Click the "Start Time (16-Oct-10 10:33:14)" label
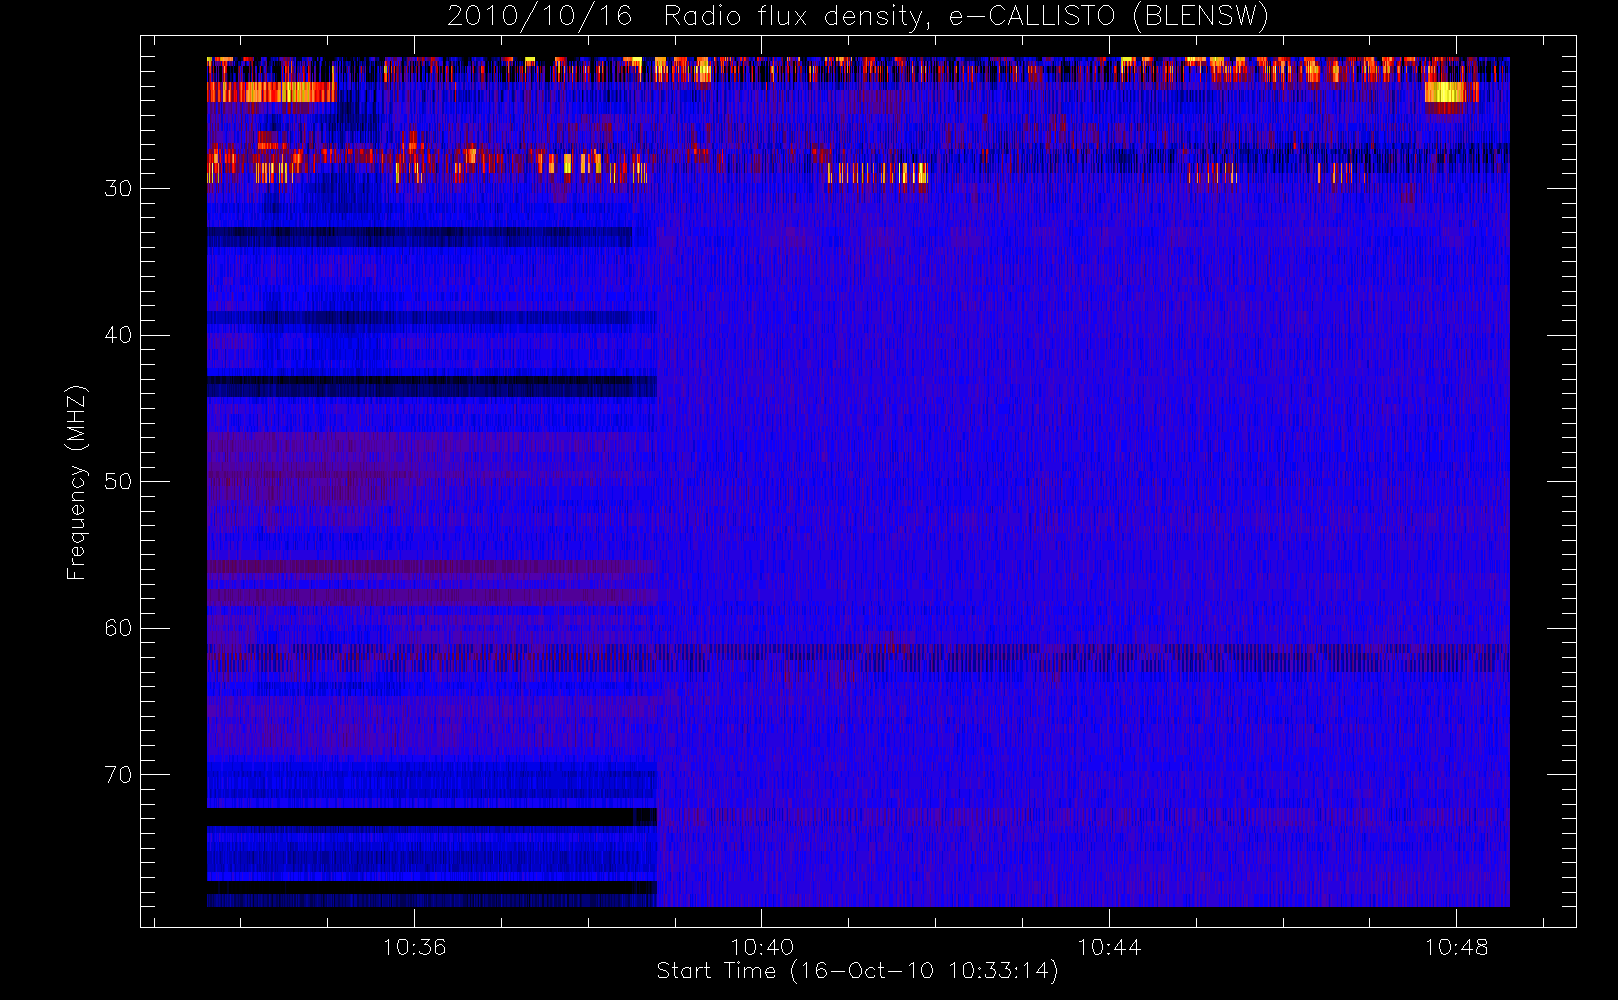Viewport: 1618px width, 1000px height. pos(857,971)
